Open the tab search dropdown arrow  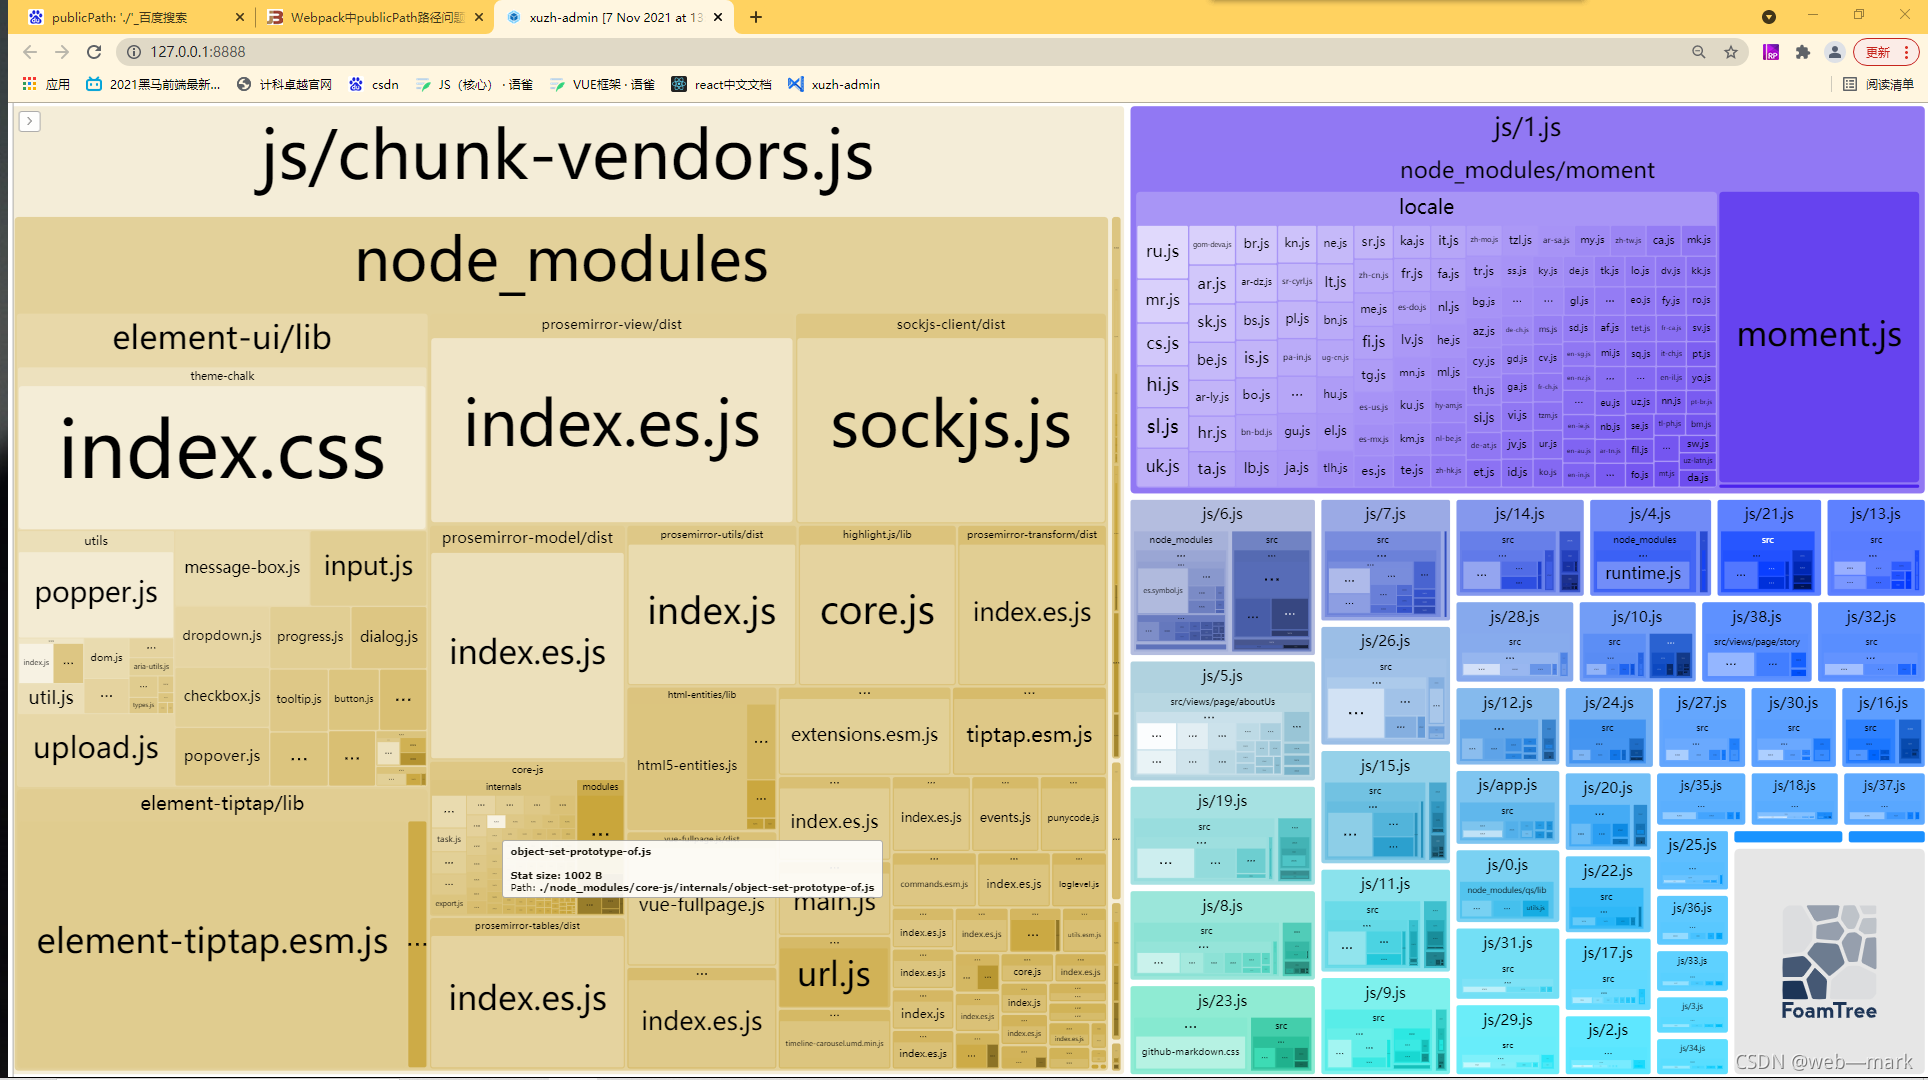point(1769,17)
